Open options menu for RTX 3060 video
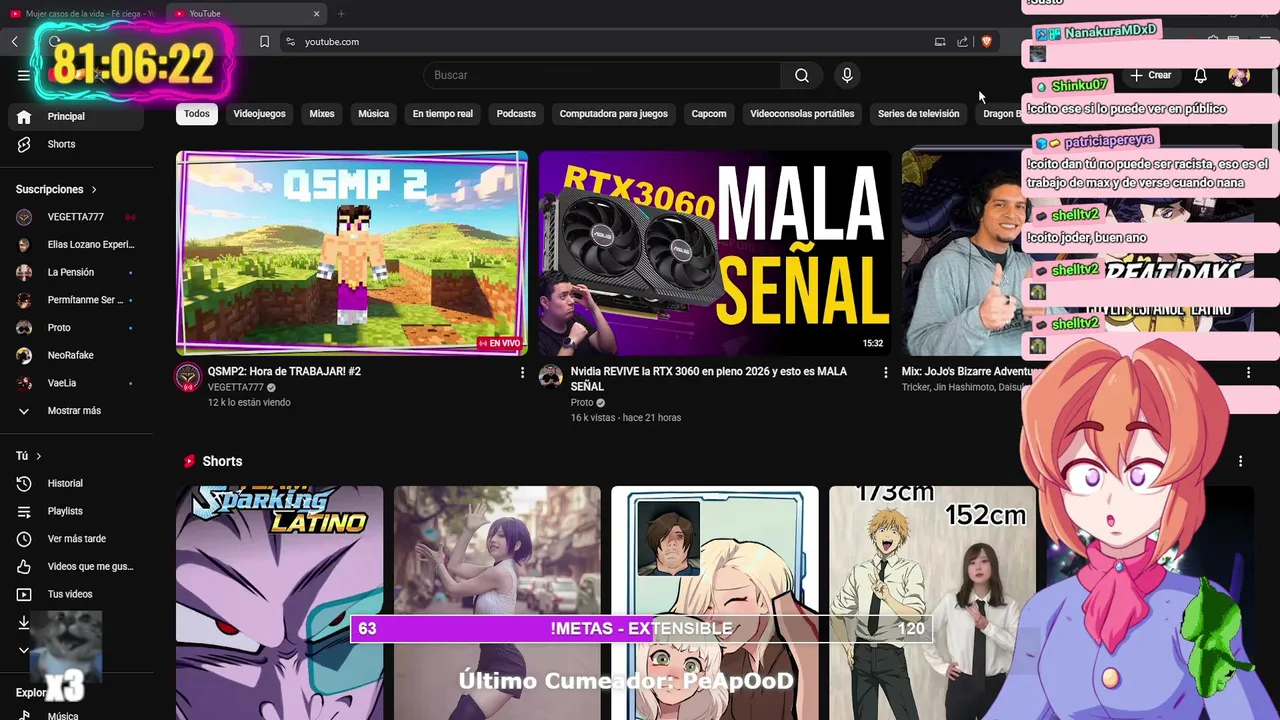 pos(885,372)
